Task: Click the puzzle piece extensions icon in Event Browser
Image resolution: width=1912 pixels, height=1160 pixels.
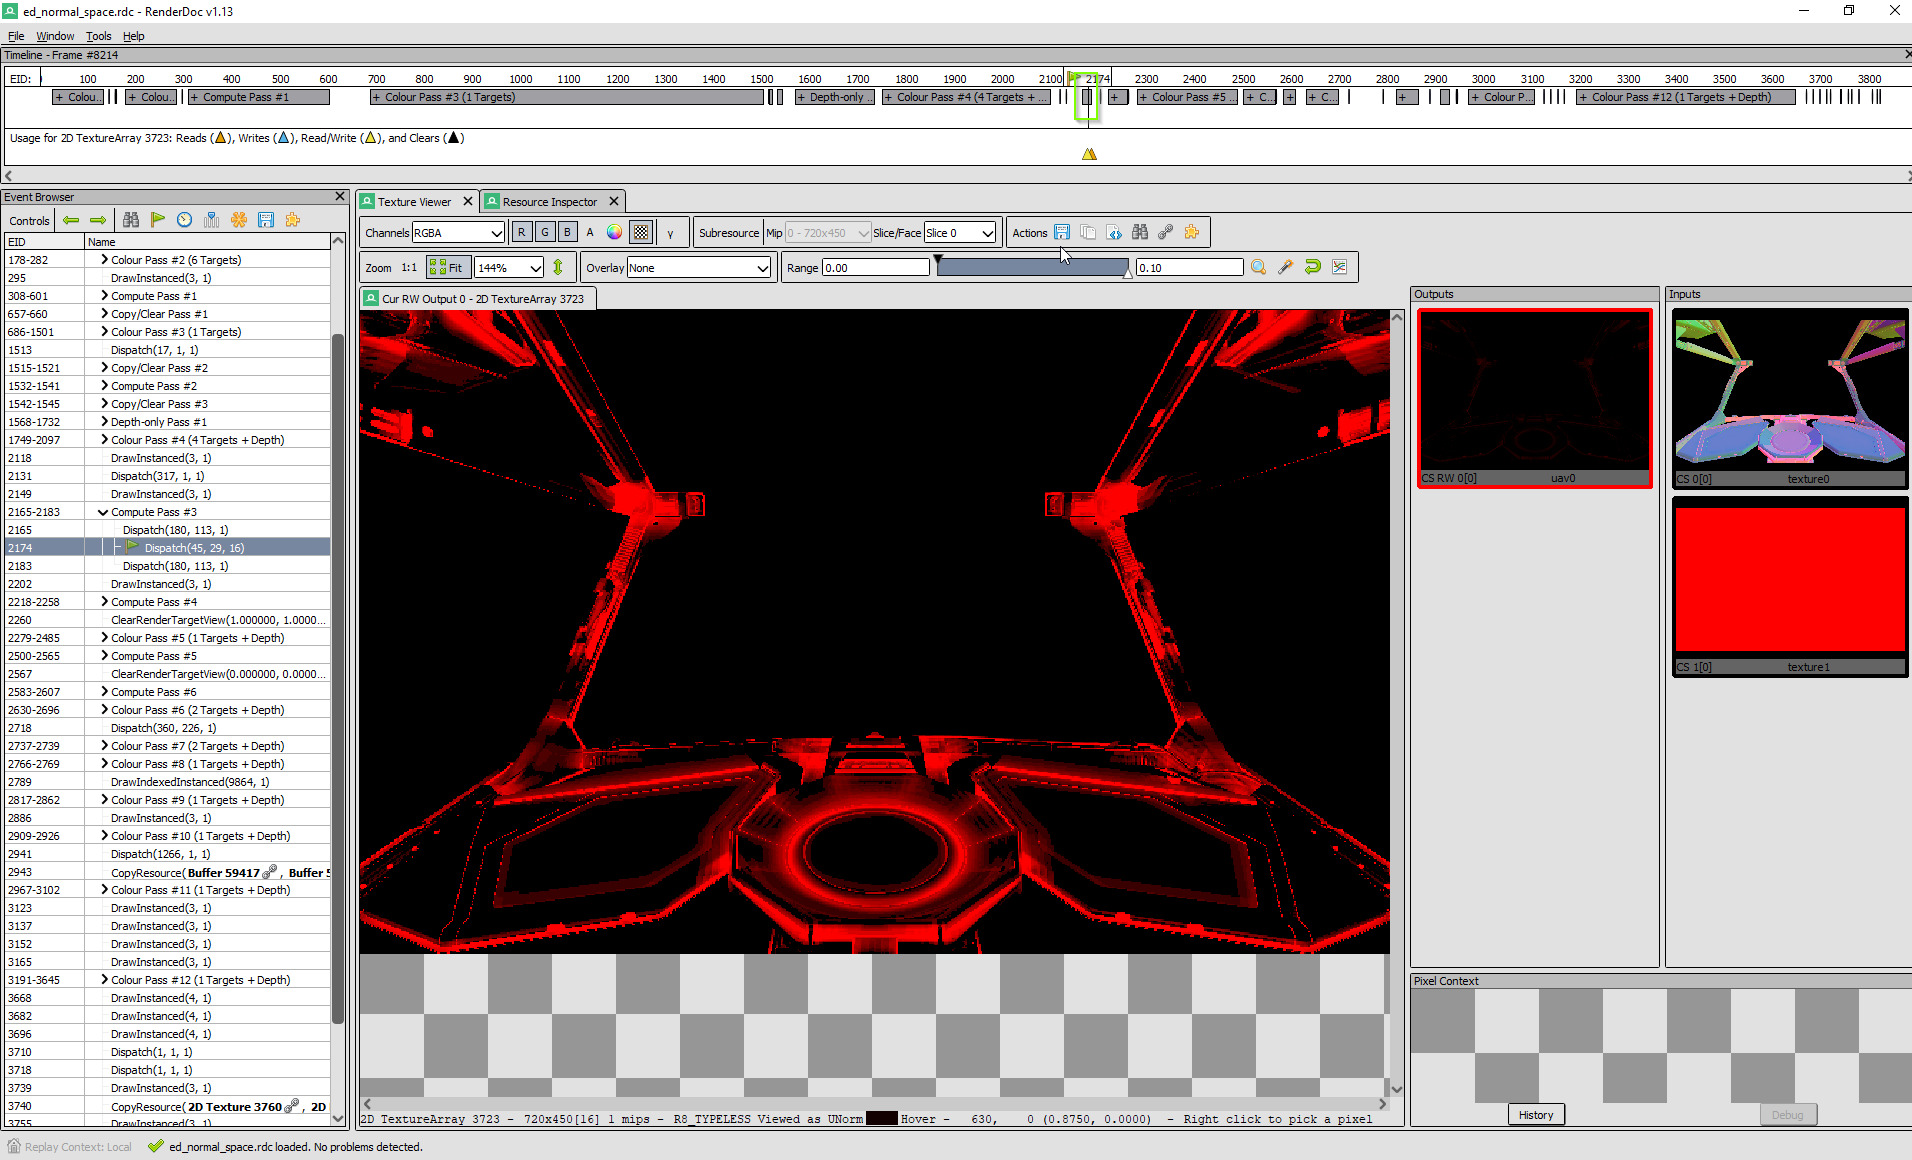Action: 293,220
